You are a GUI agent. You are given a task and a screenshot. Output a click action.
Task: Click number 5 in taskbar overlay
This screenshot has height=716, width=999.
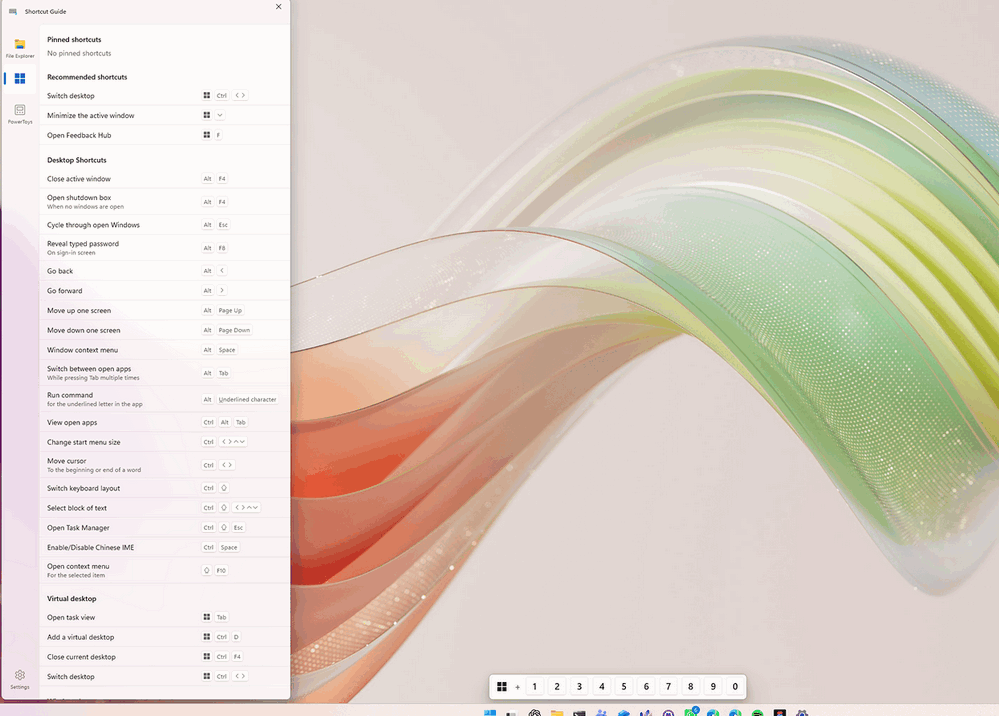(624, 687)
